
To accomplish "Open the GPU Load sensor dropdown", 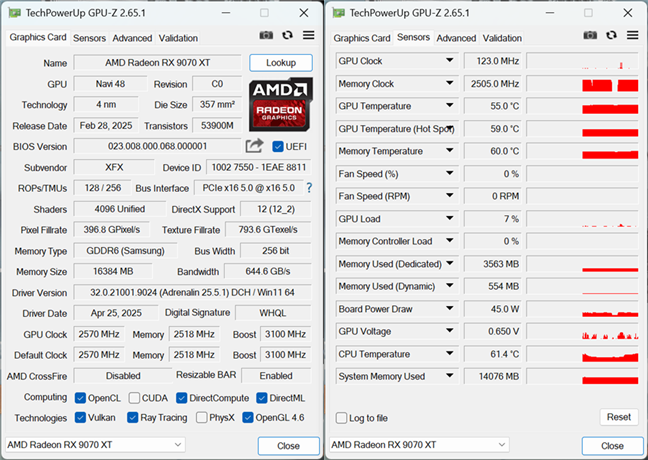I will (x=450, y=218).
